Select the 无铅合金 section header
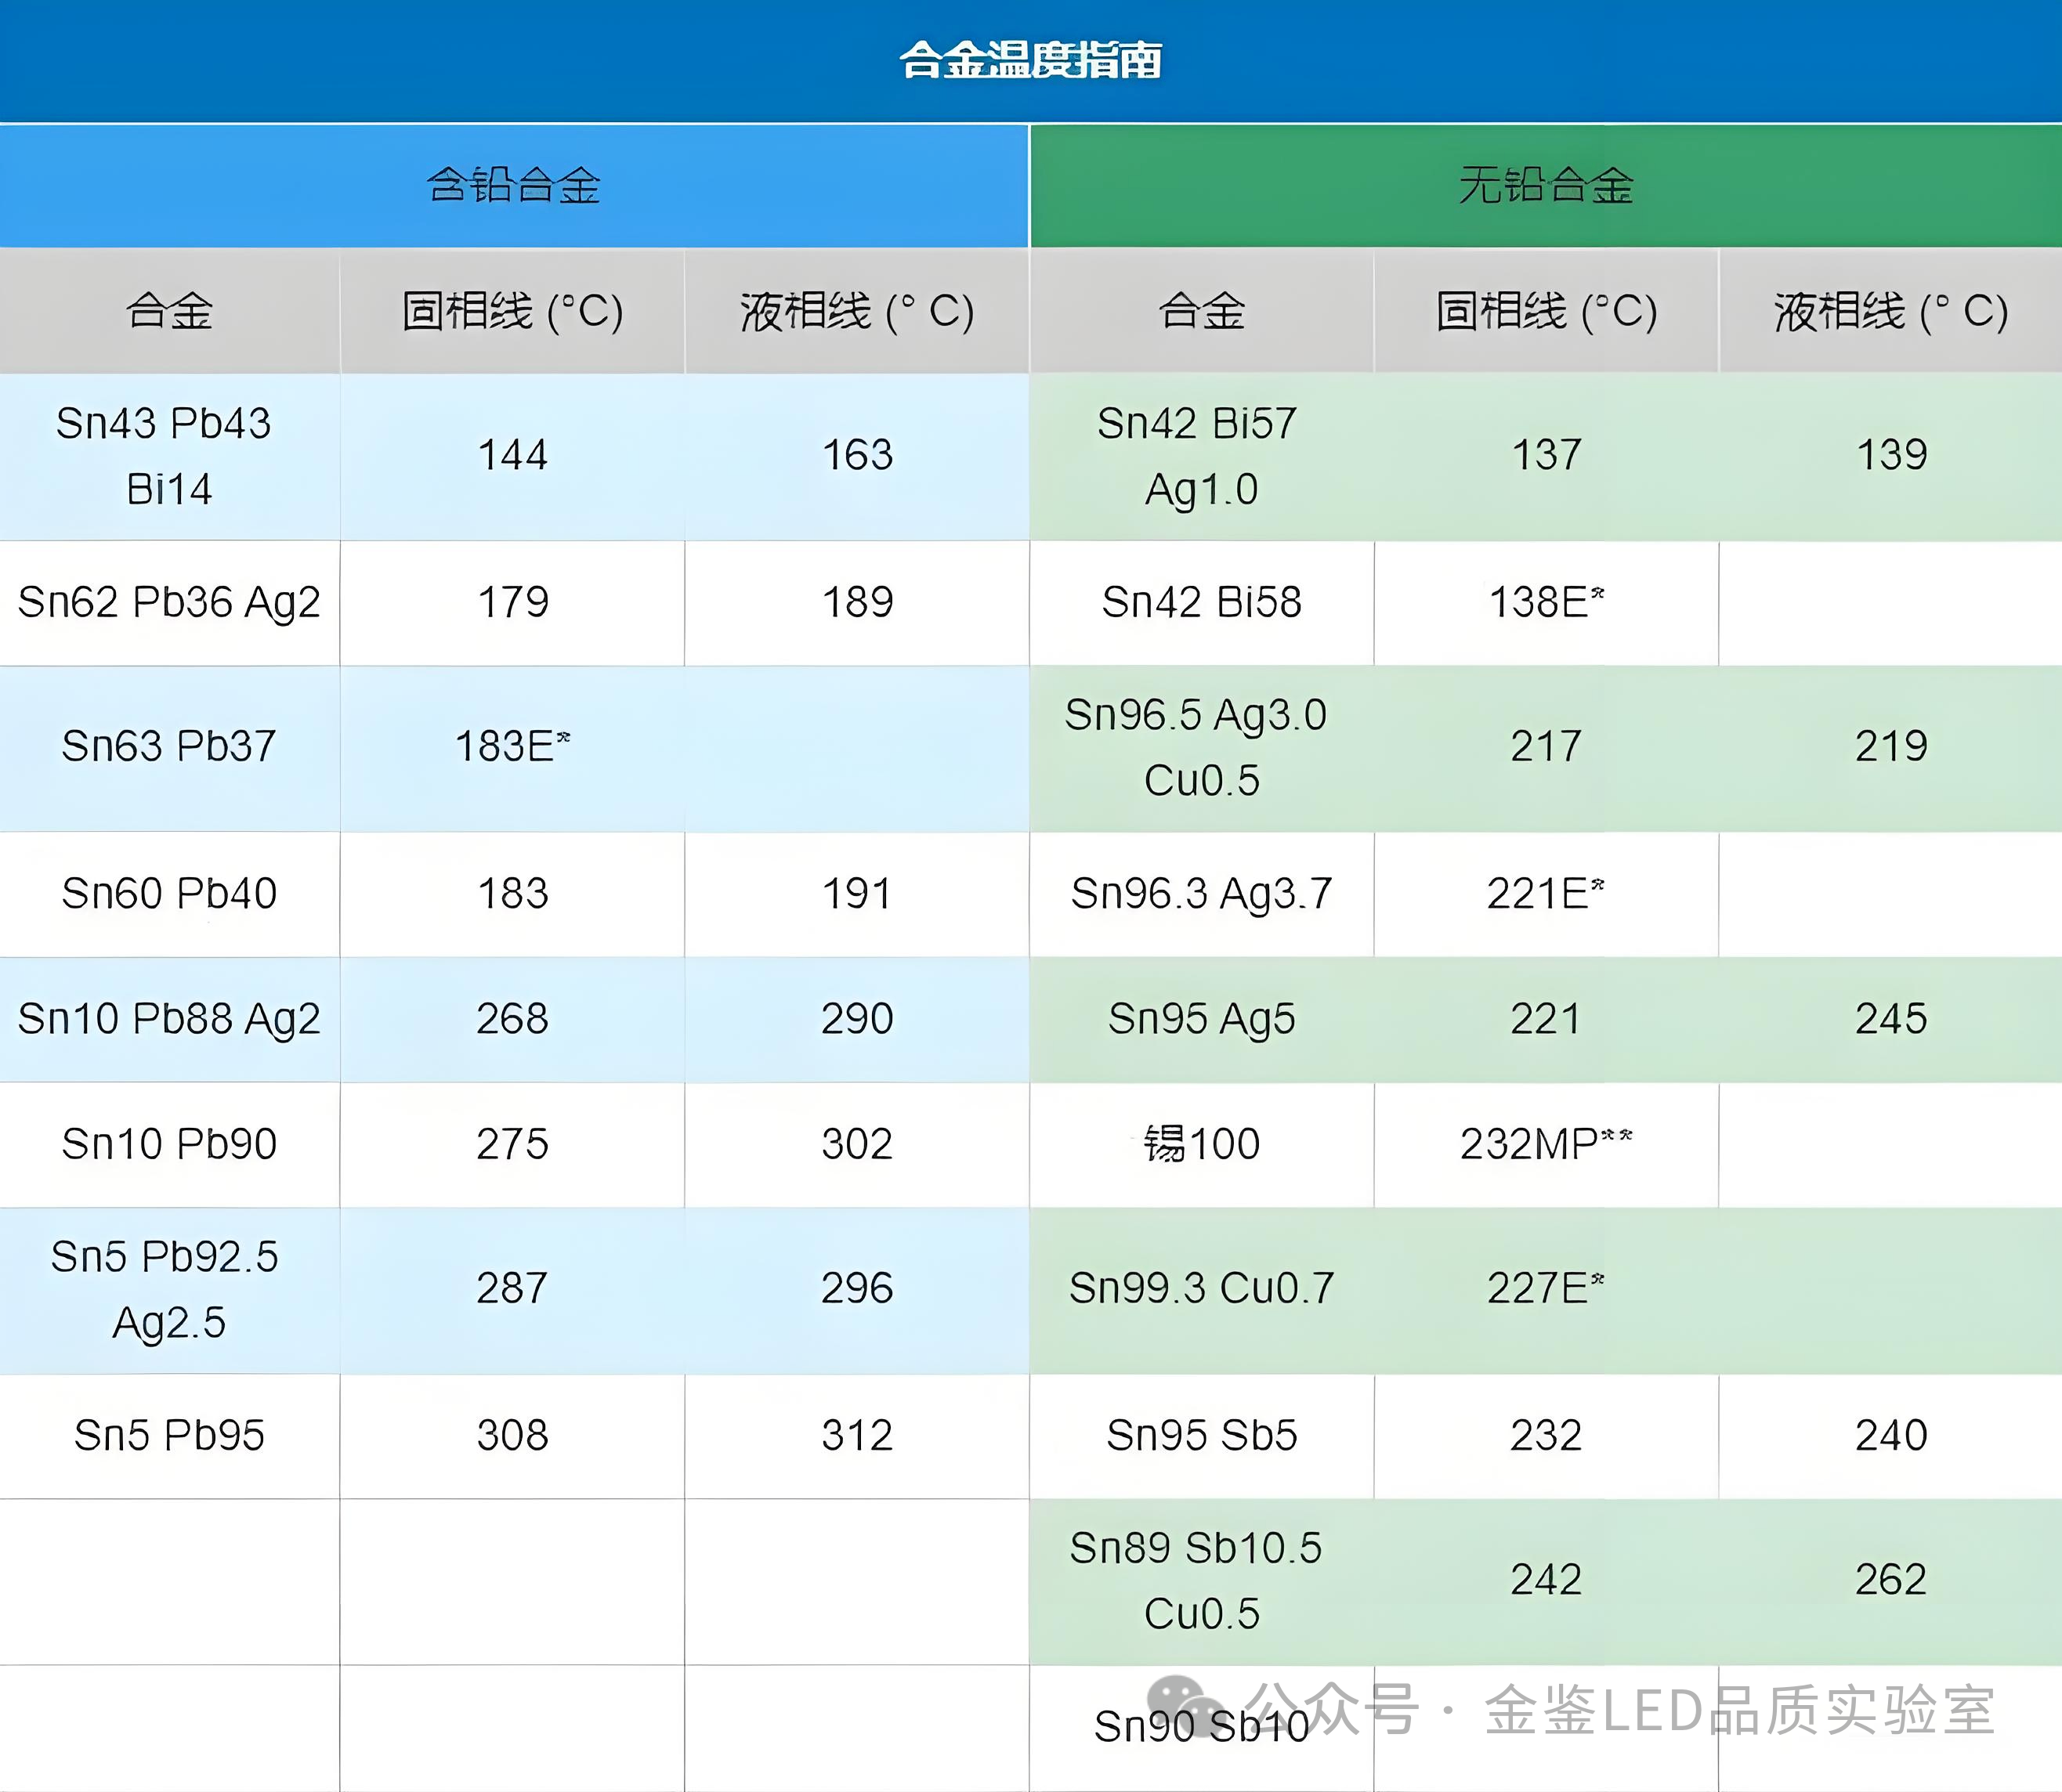This screenshot has height=1792, width=2062. click(x=1545, y=185)
